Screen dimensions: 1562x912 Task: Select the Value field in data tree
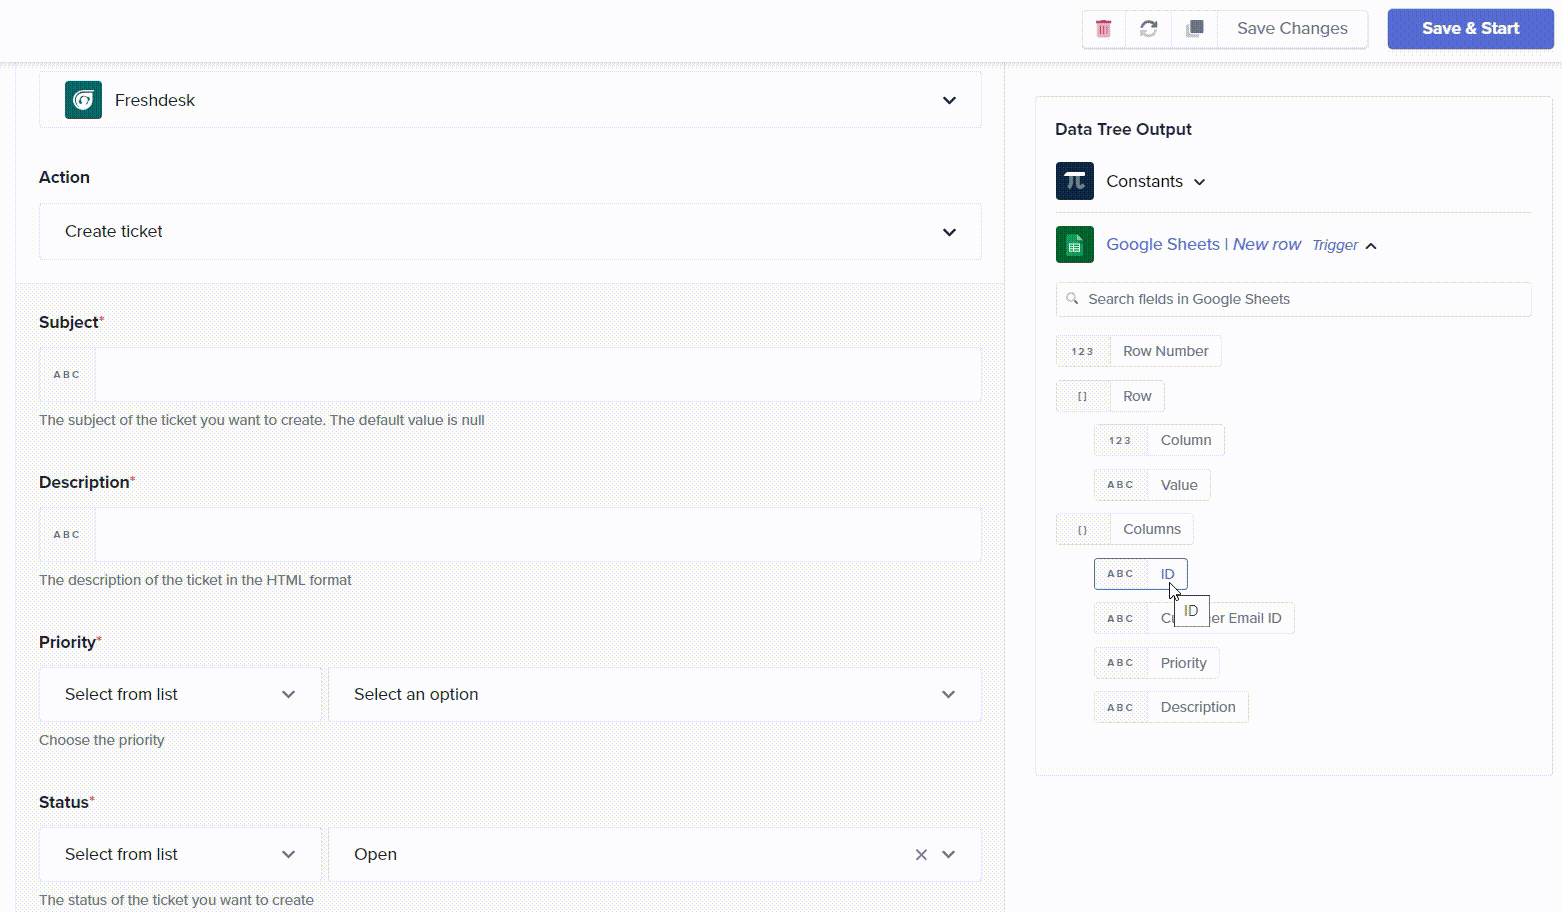coord(1152,485)
